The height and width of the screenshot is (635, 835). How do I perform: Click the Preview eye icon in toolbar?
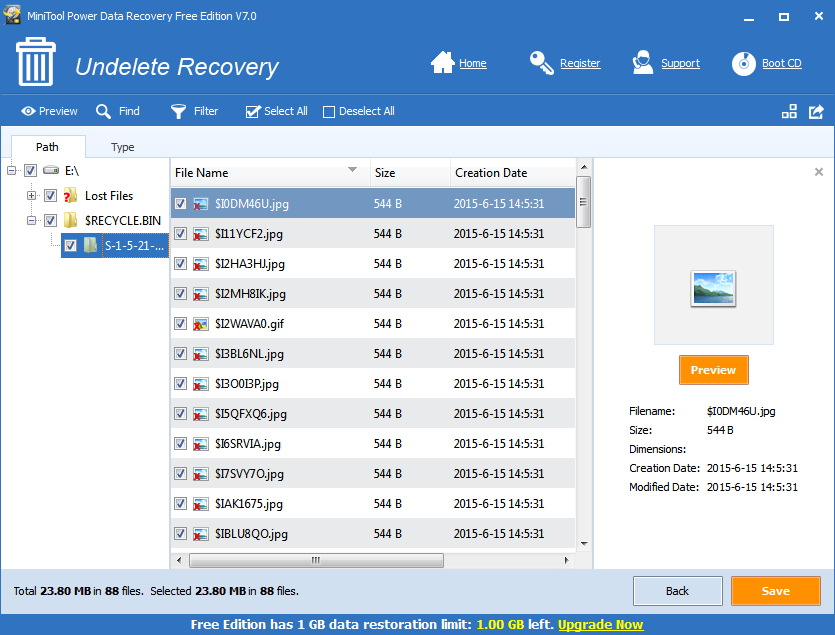tap(28, 111)
